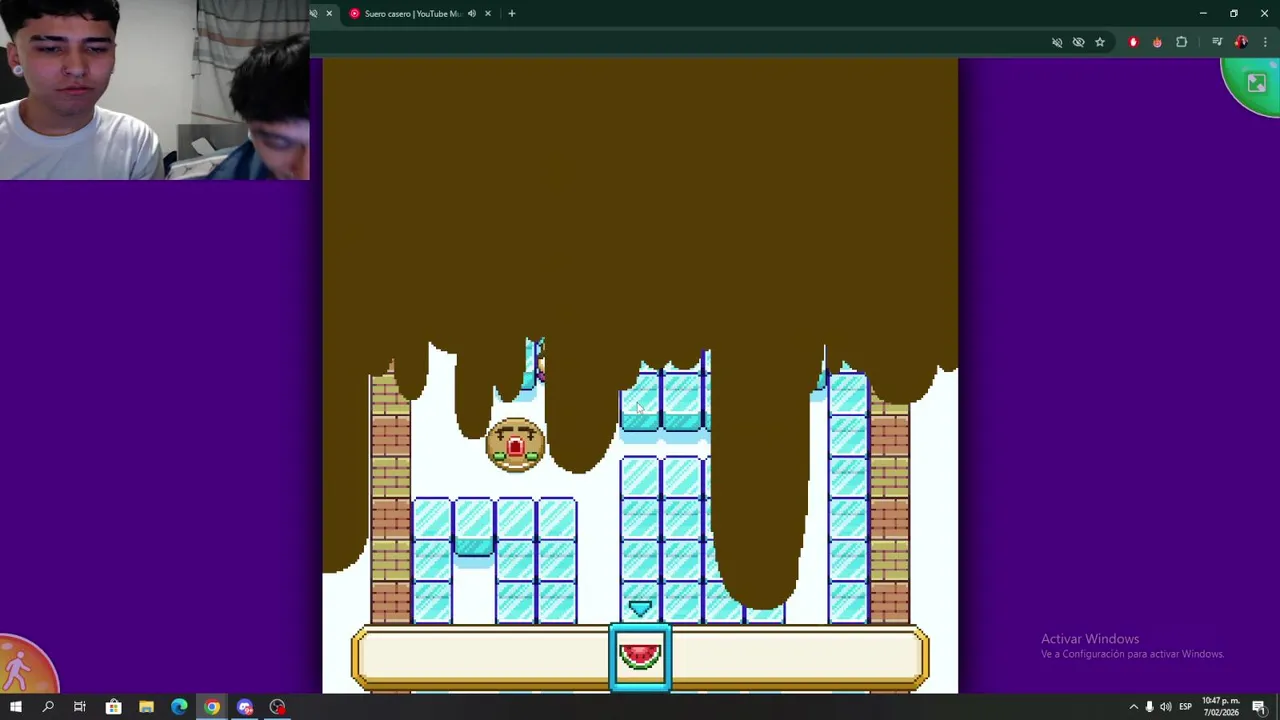Click the cookie character in the game
1280x720 pixels.
coord(516,445)
